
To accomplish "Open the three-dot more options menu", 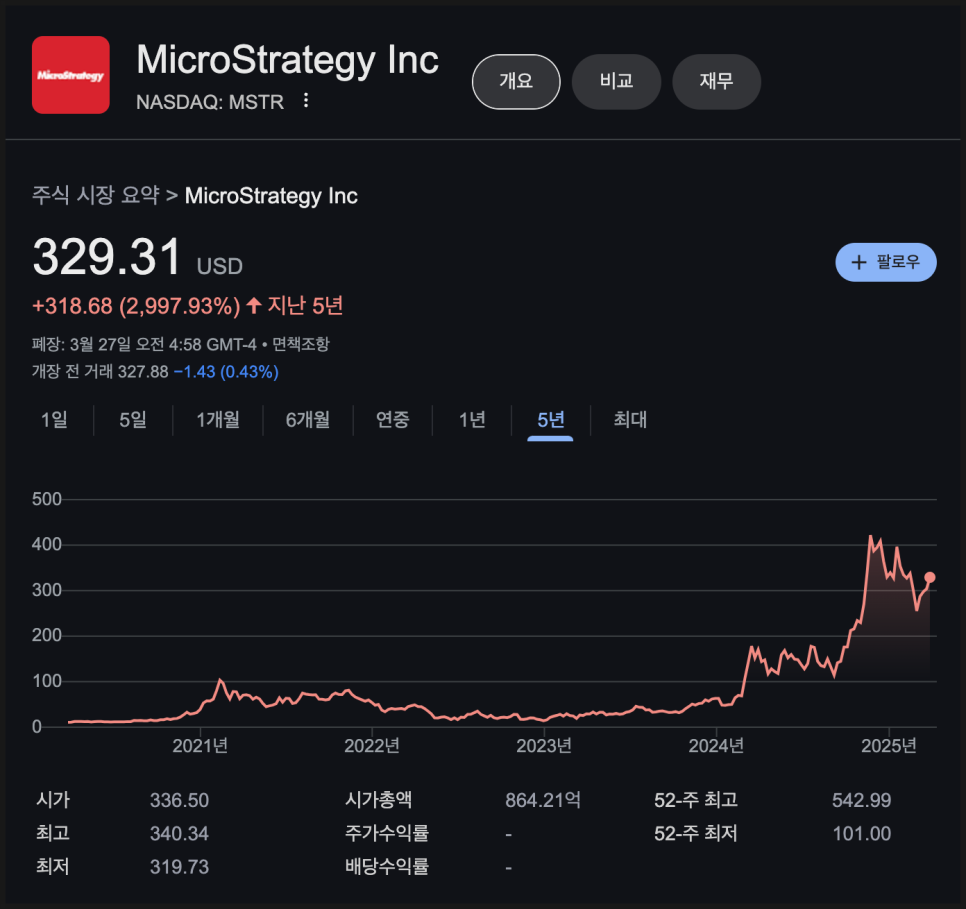I will click(306, 100).
